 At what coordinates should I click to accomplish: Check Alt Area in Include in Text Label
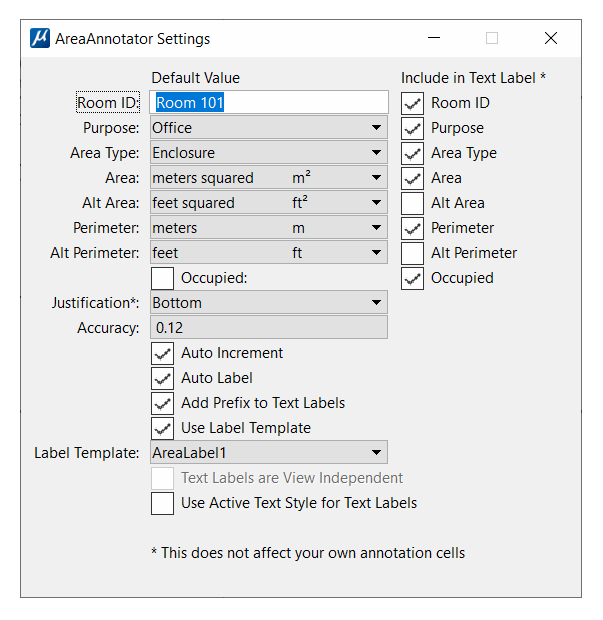(x=412, y=203)
